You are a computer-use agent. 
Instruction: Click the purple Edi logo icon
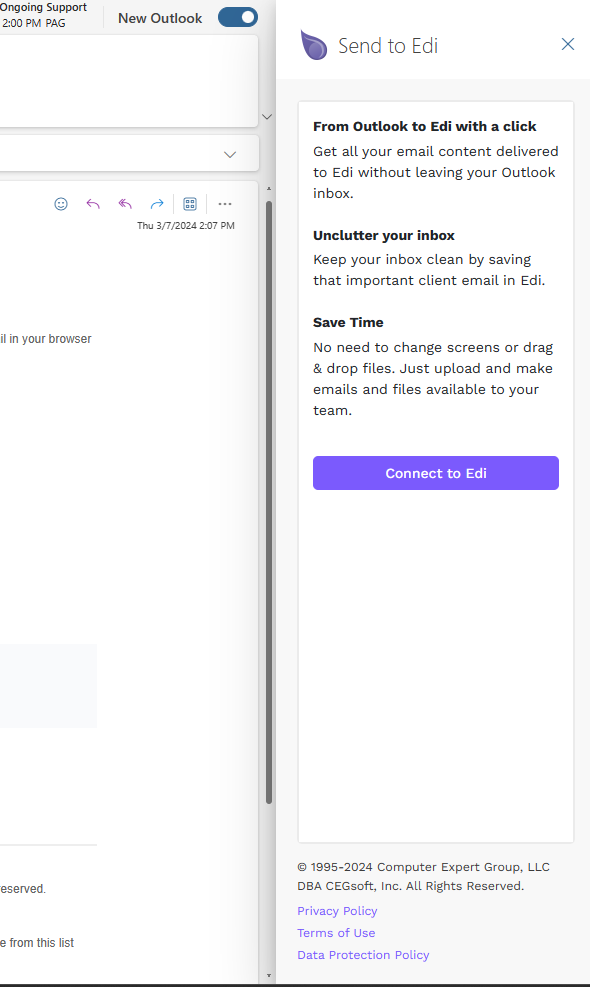tap(314, 45)
